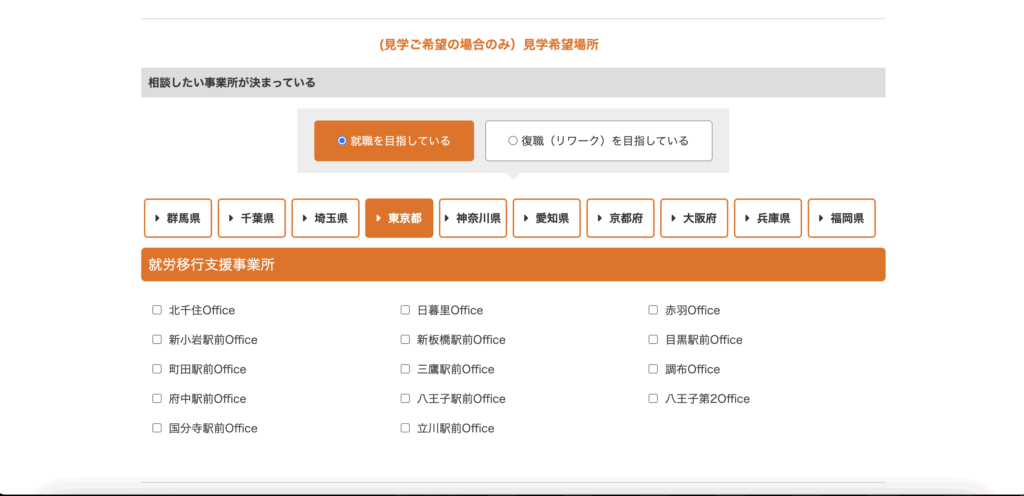Open the 神奈川県 prefecture tab
This screenshot has width=1024, height=496.
point(473,218)
